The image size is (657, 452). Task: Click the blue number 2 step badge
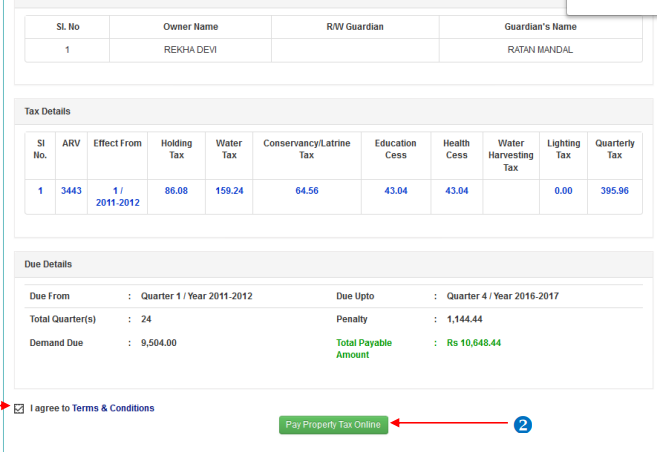click(x=522, y=424)
